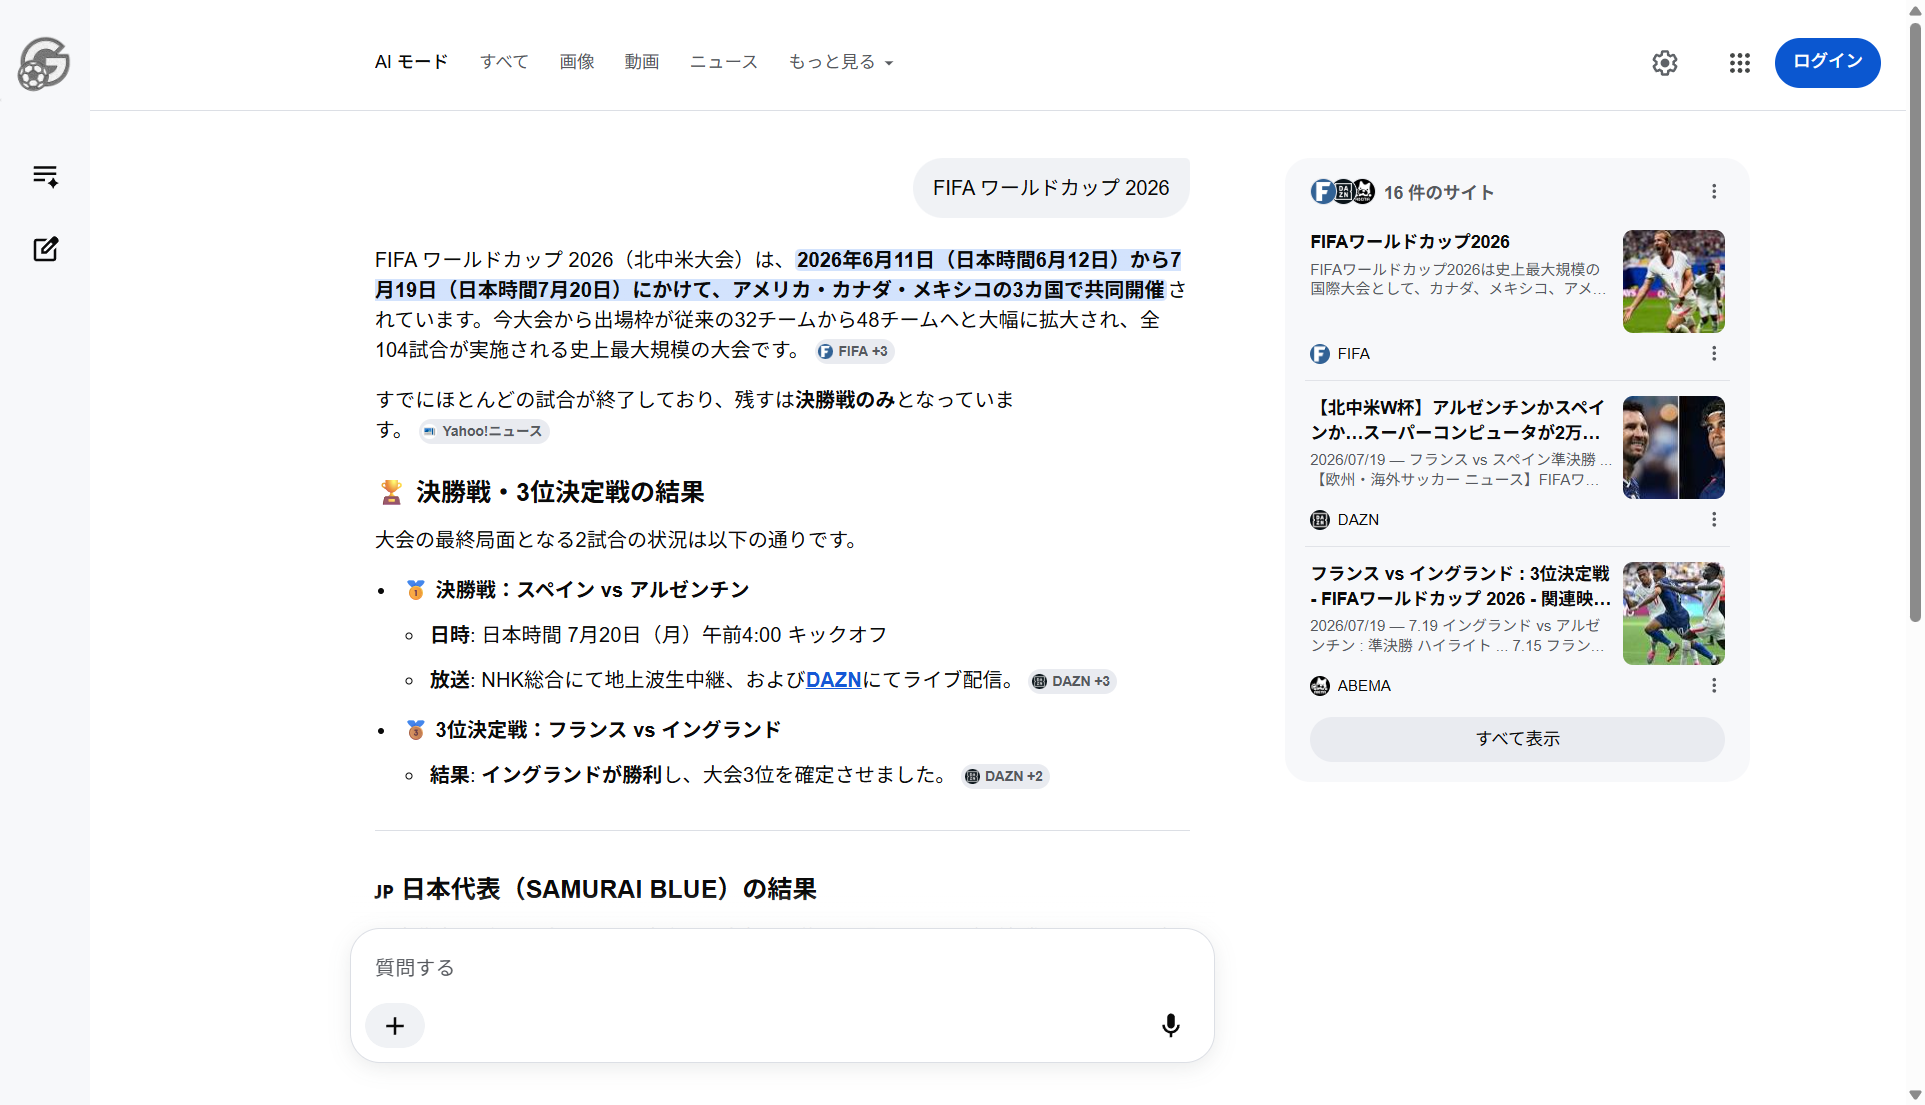
Task: Switch to the 動画 tab
Action: (642, 62)
